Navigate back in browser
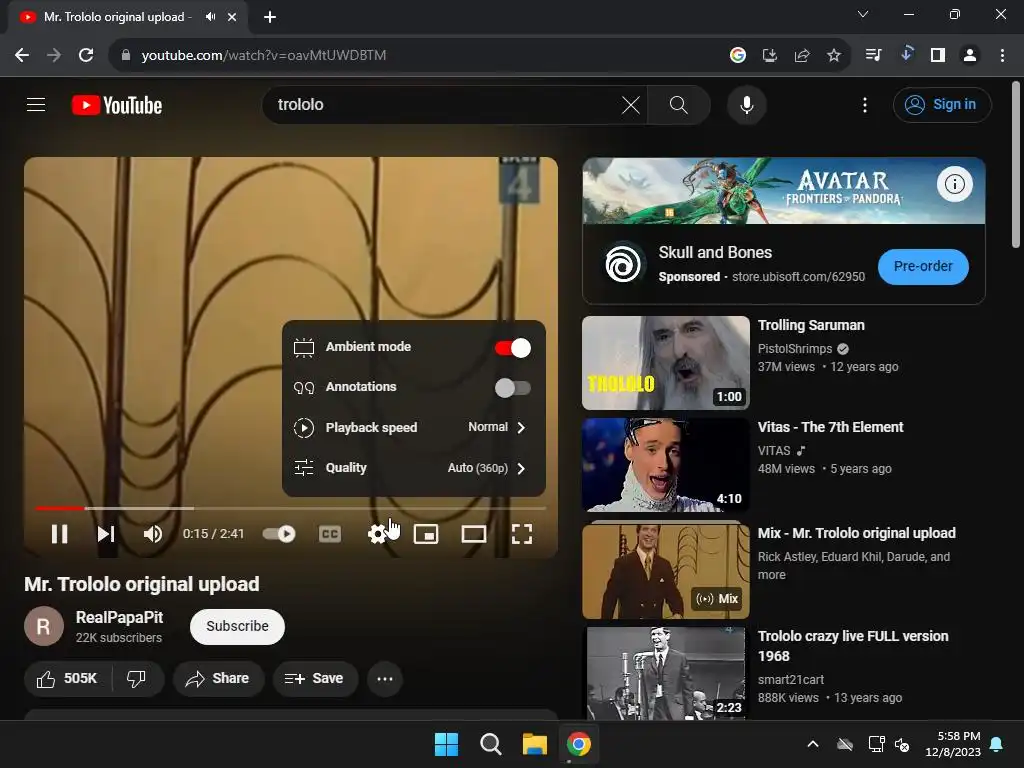 pyautogui.click(x=22, y=55)
